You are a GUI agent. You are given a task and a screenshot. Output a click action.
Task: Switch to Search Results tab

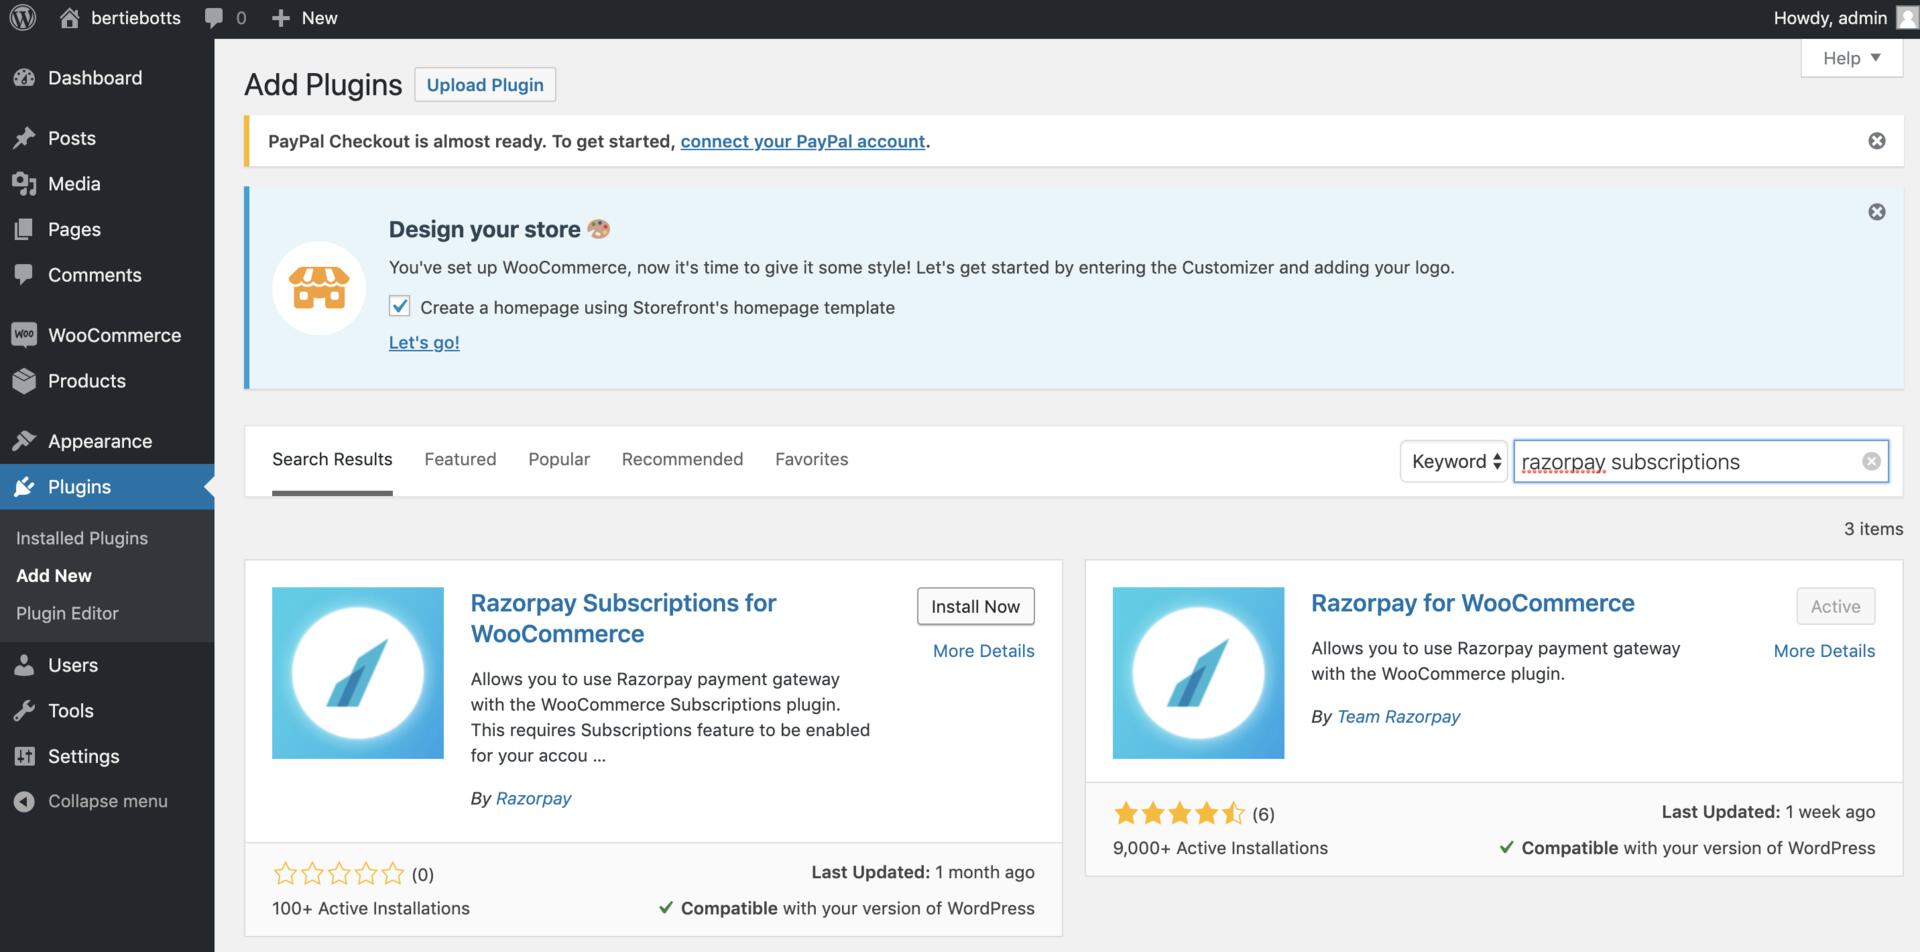pos(332,460)
